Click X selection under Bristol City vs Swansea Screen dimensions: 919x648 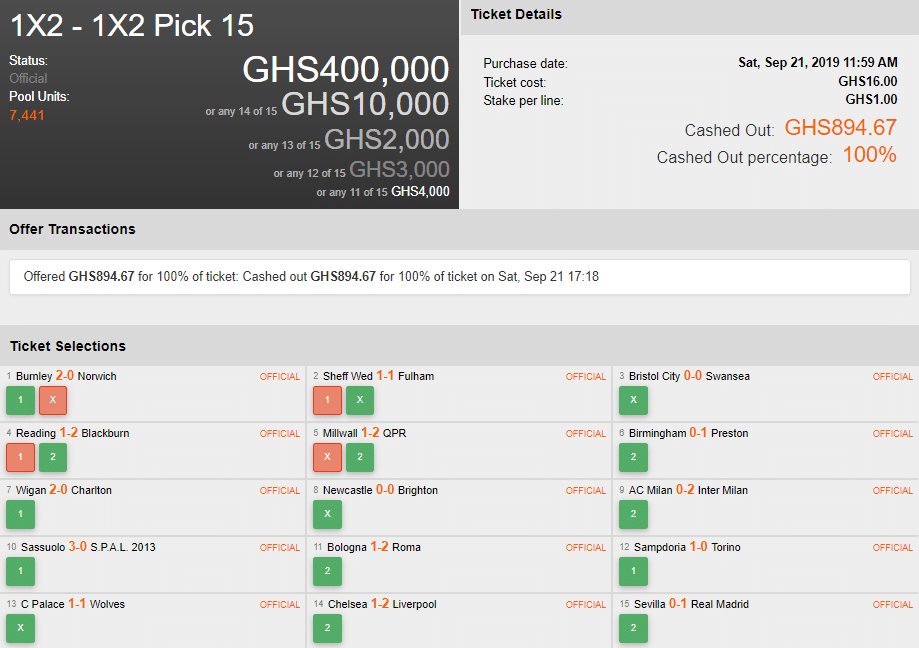633,401
